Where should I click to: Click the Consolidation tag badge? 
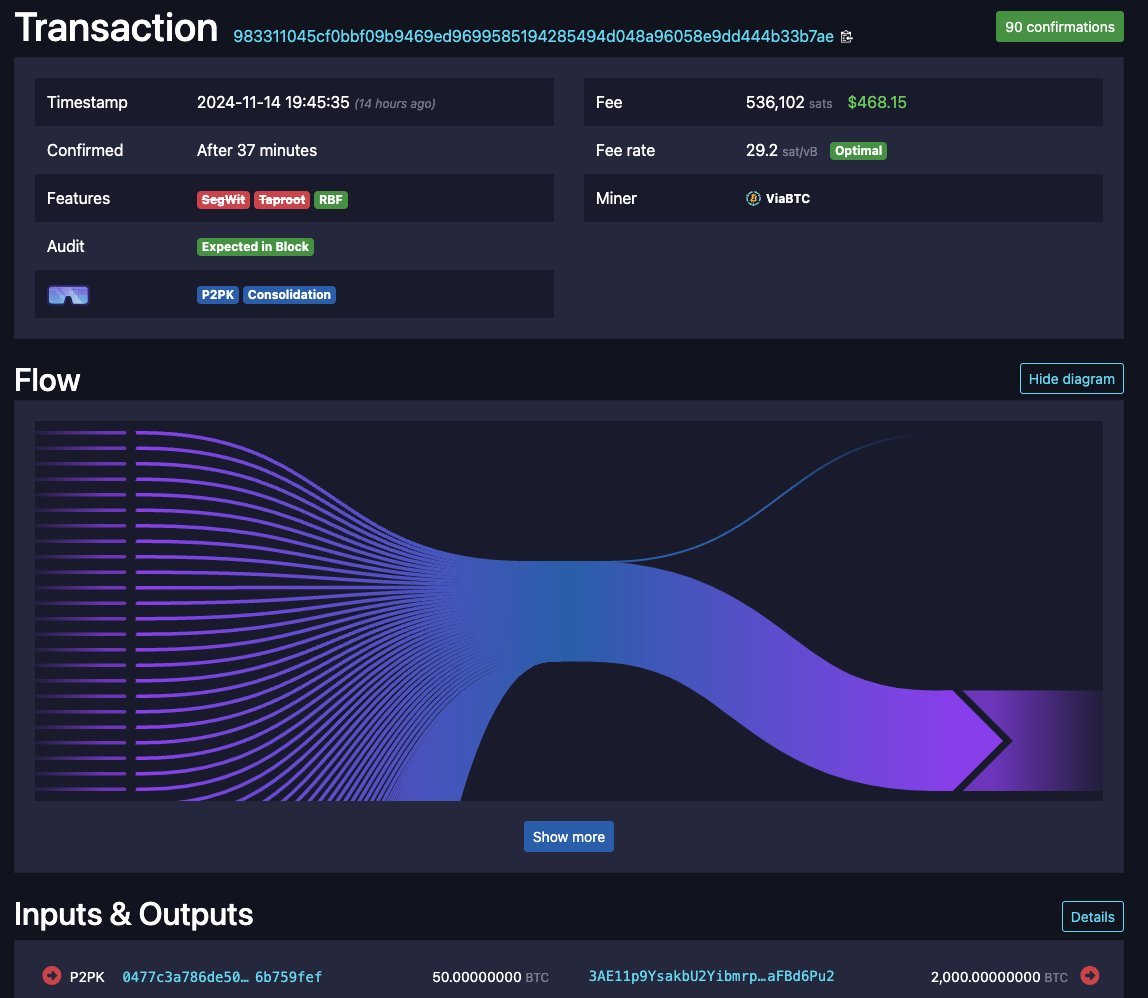(x=289, y=294)
